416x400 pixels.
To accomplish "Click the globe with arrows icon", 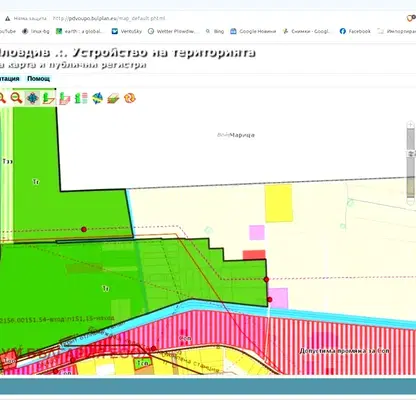I will (97, 98).
